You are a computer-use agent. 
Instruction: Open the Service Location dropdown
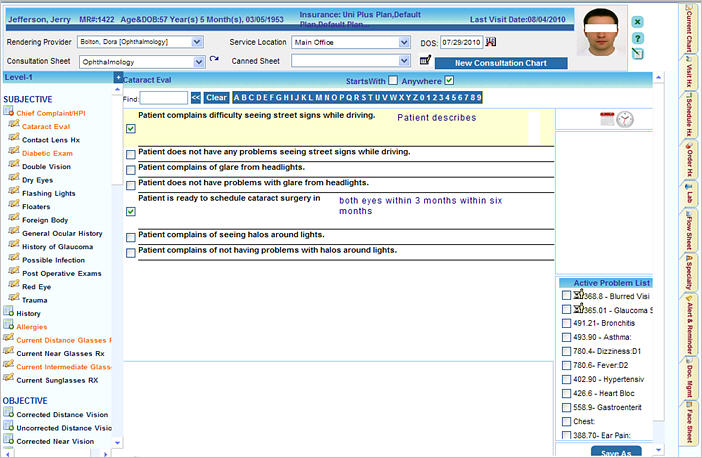(404, 43)
